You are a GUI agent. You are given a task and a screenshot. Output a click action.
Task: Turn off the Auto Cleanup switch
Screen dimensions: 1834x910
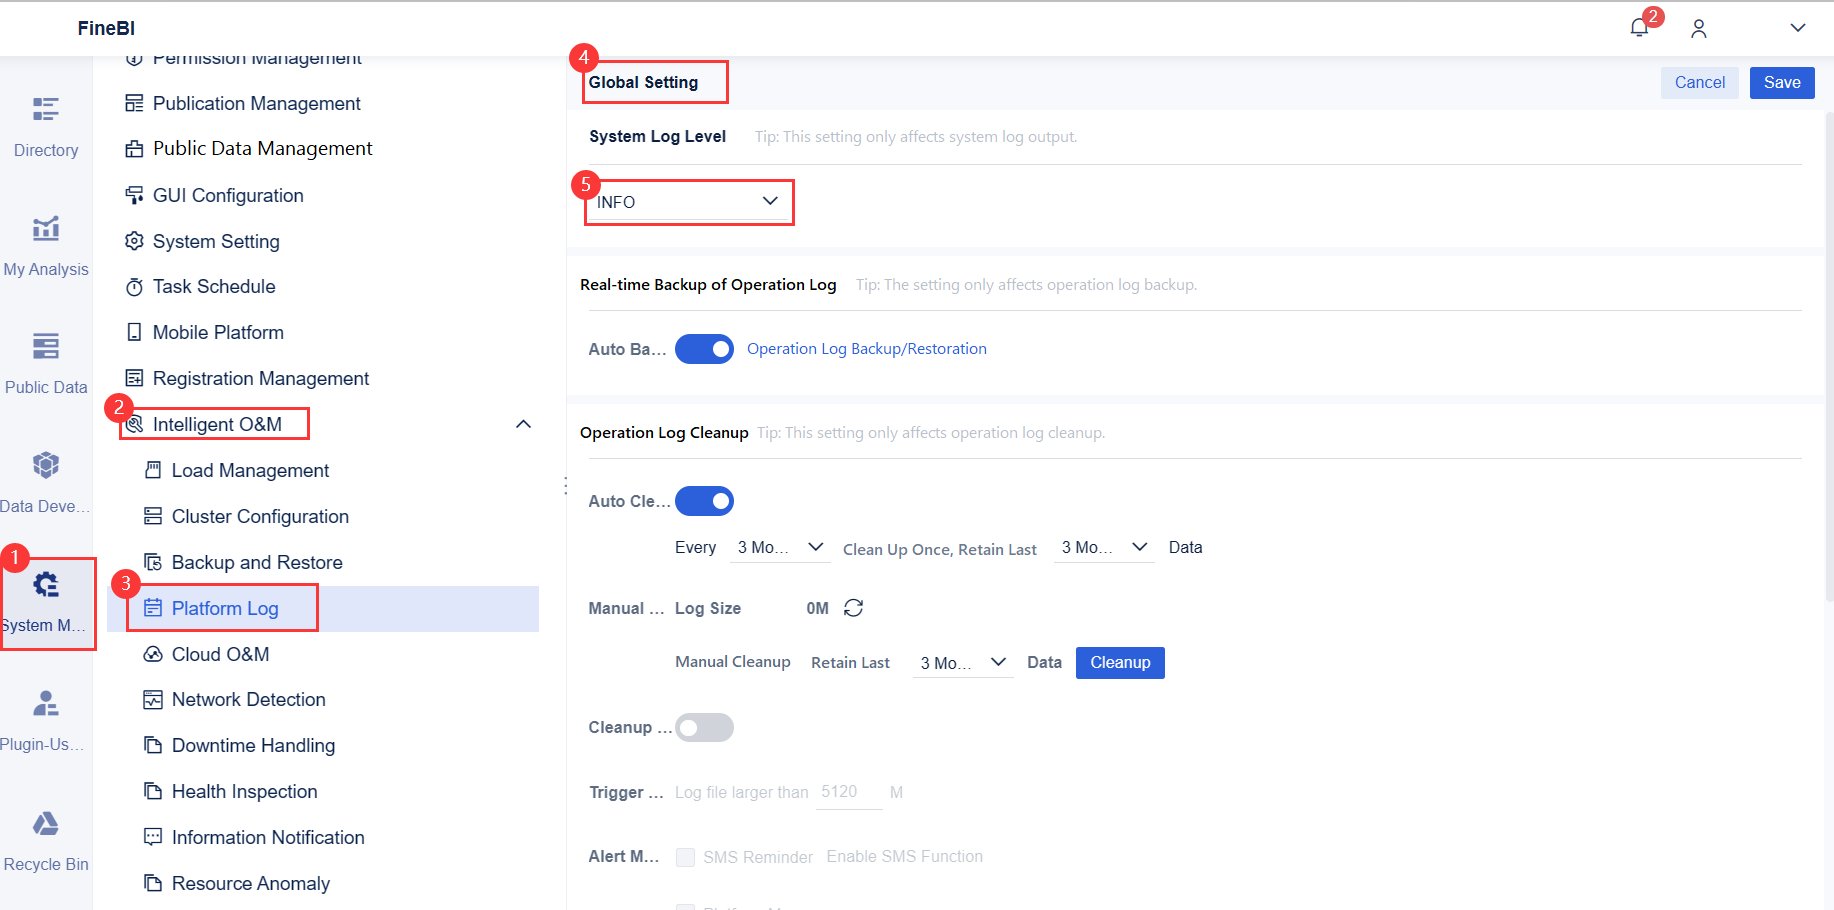tap(704, 501)
